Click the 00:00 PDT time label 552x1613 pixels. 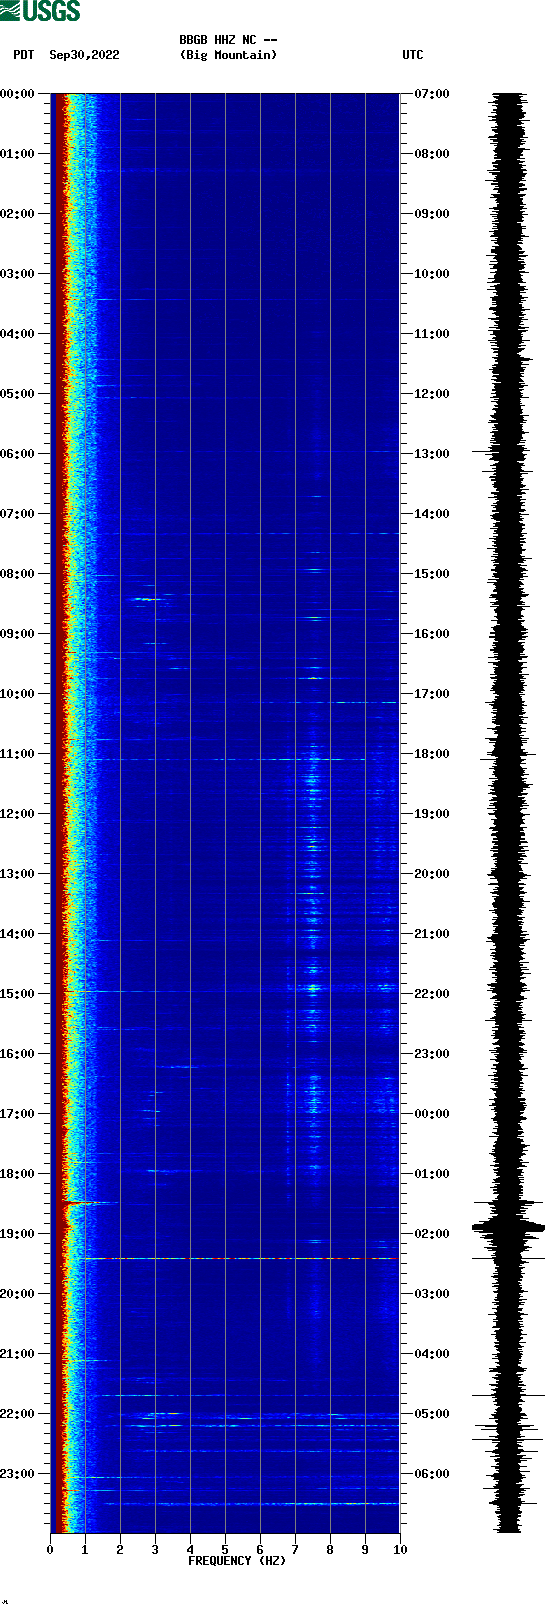coord(17,94)
